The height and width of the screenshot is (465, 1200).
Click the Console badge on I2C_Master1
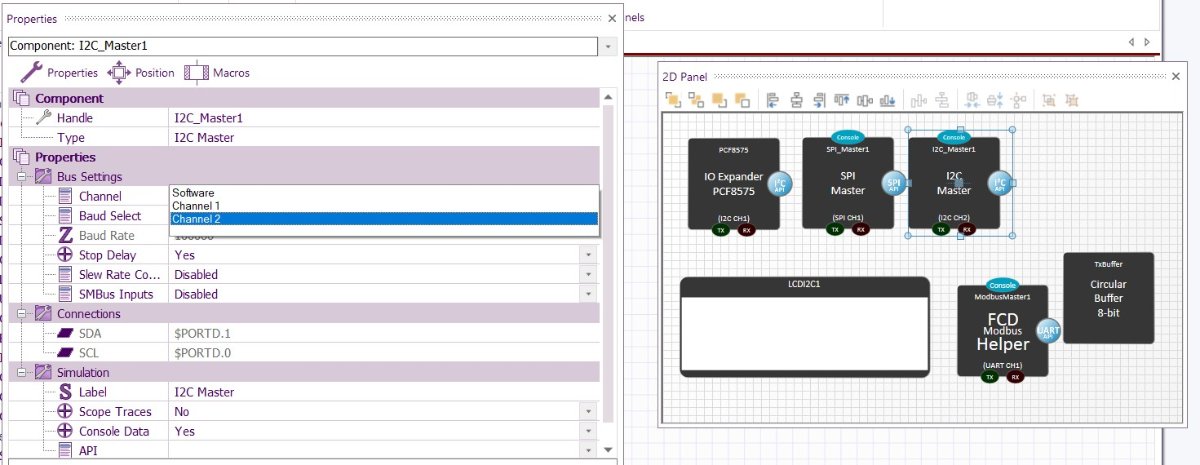(x=953, y=137)
